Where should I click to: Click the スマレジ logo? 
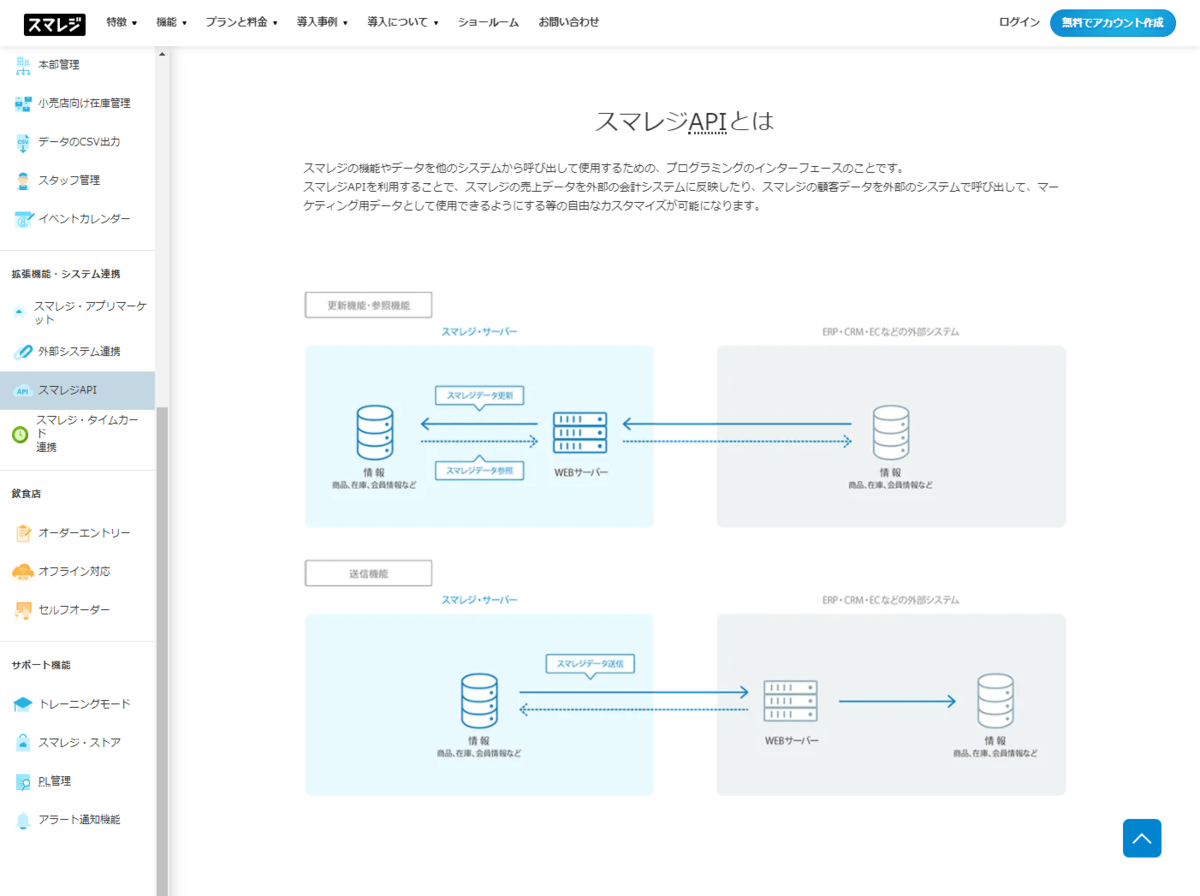point(54,24)
